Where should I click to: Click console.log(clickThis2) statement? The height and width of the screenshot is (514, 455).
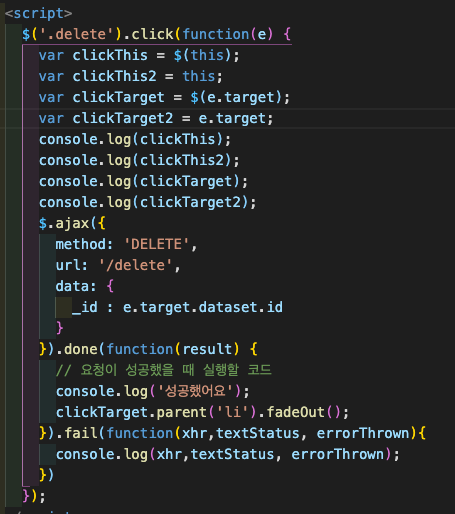(139, 160)
